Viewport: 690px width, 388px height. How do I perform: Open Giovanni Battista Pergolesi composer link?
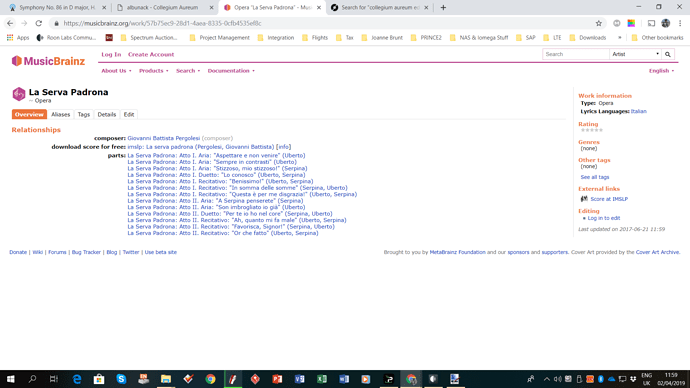164,138
